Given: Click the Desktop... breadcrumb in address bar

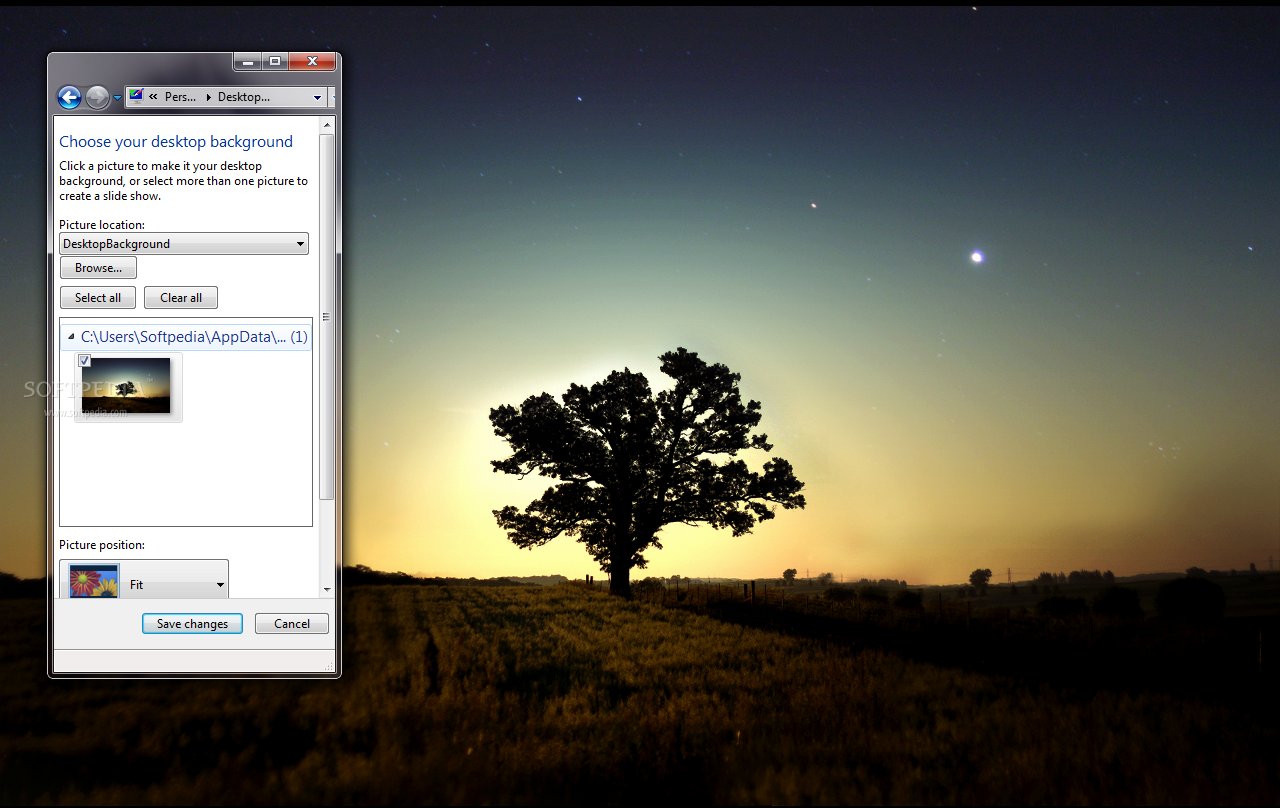Looking at the screenshot, I should (244, 97).
